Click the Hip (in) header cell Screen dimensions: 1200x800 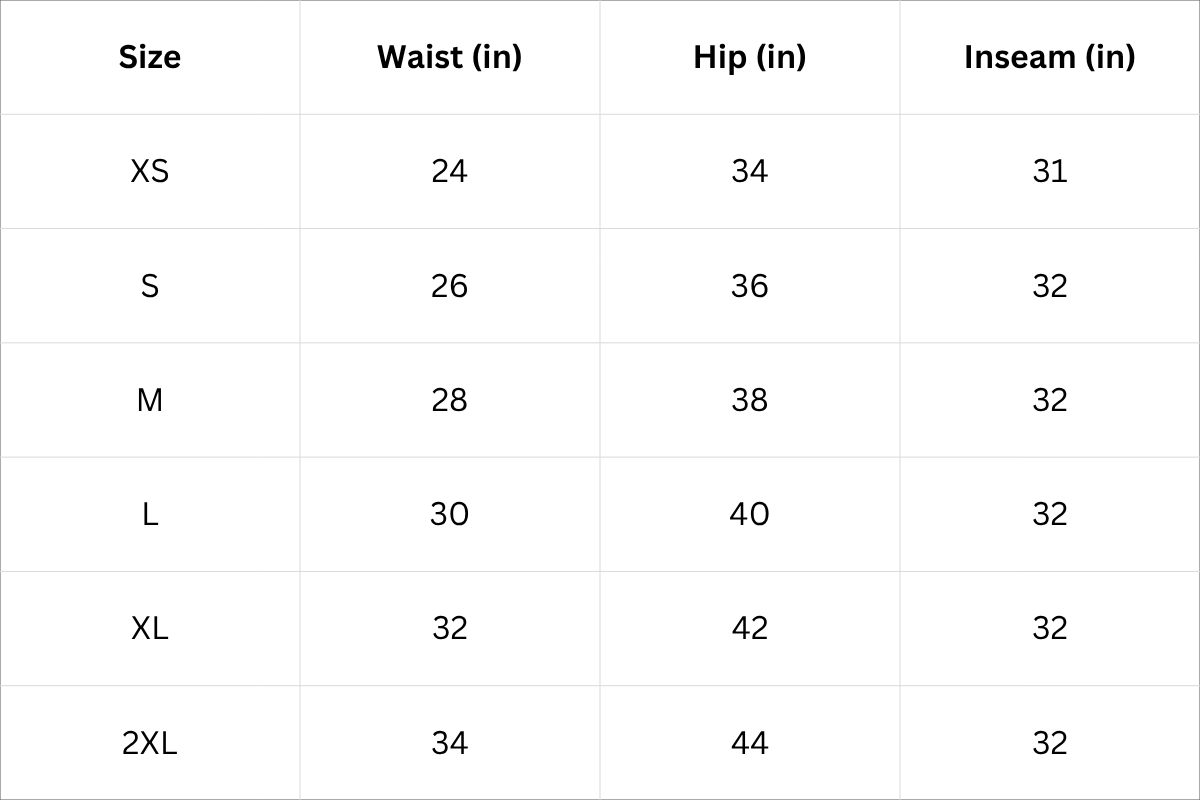[749, 57]
